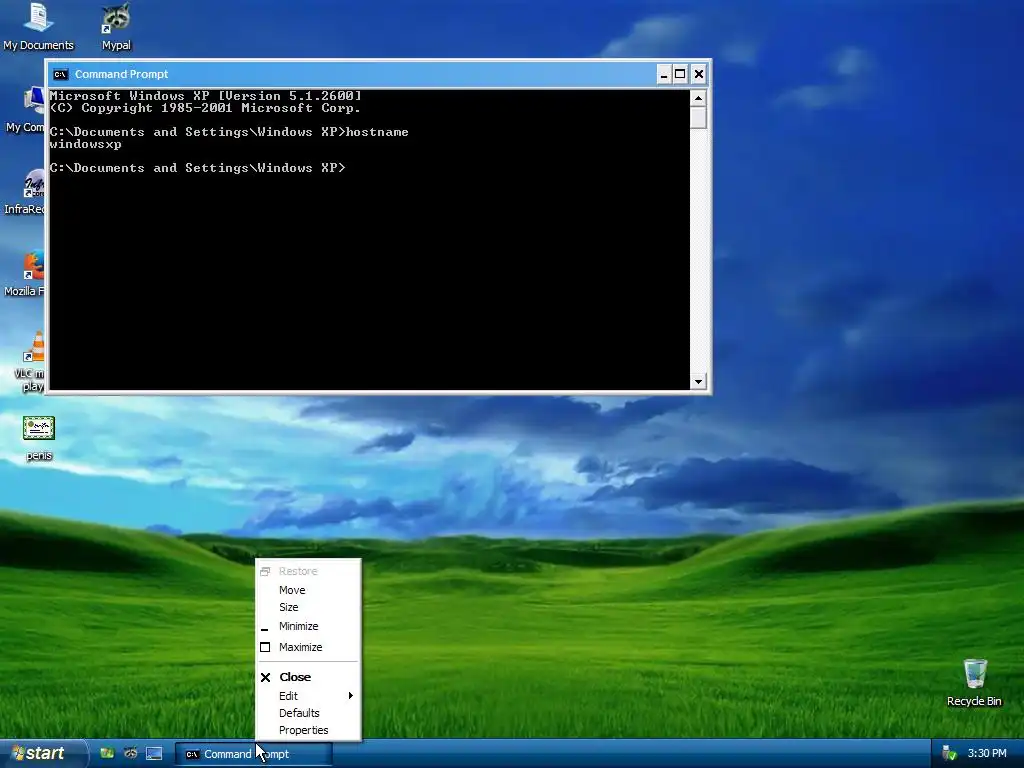Click the console scrollbar down arrow
The height and width of the screenshot is (768, 1024).
pos(699,381)
